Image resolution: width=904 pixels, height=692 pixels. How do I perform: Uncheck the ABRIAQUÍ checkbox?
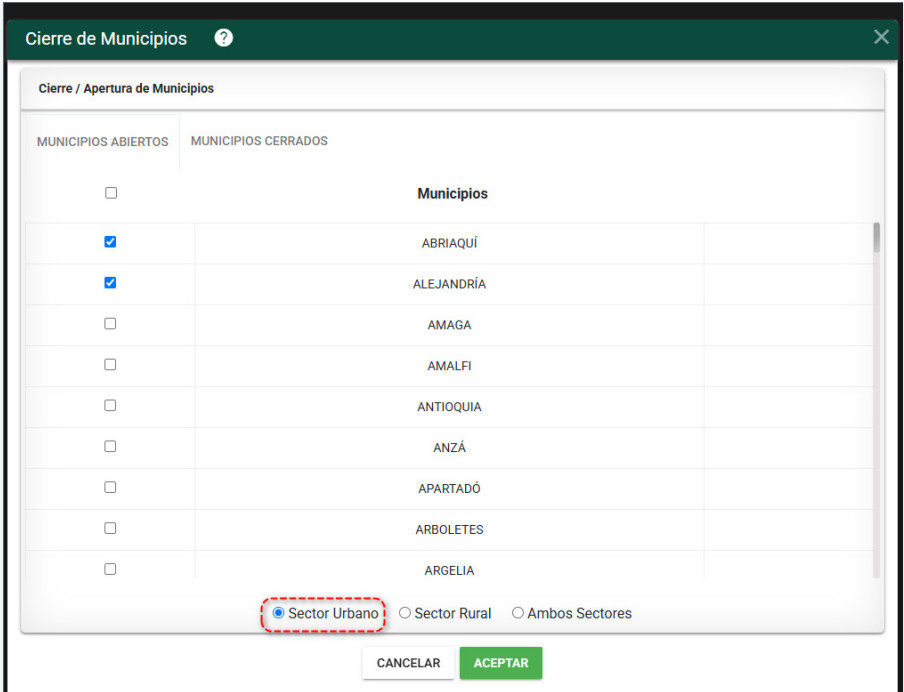(x=110, y=242)
